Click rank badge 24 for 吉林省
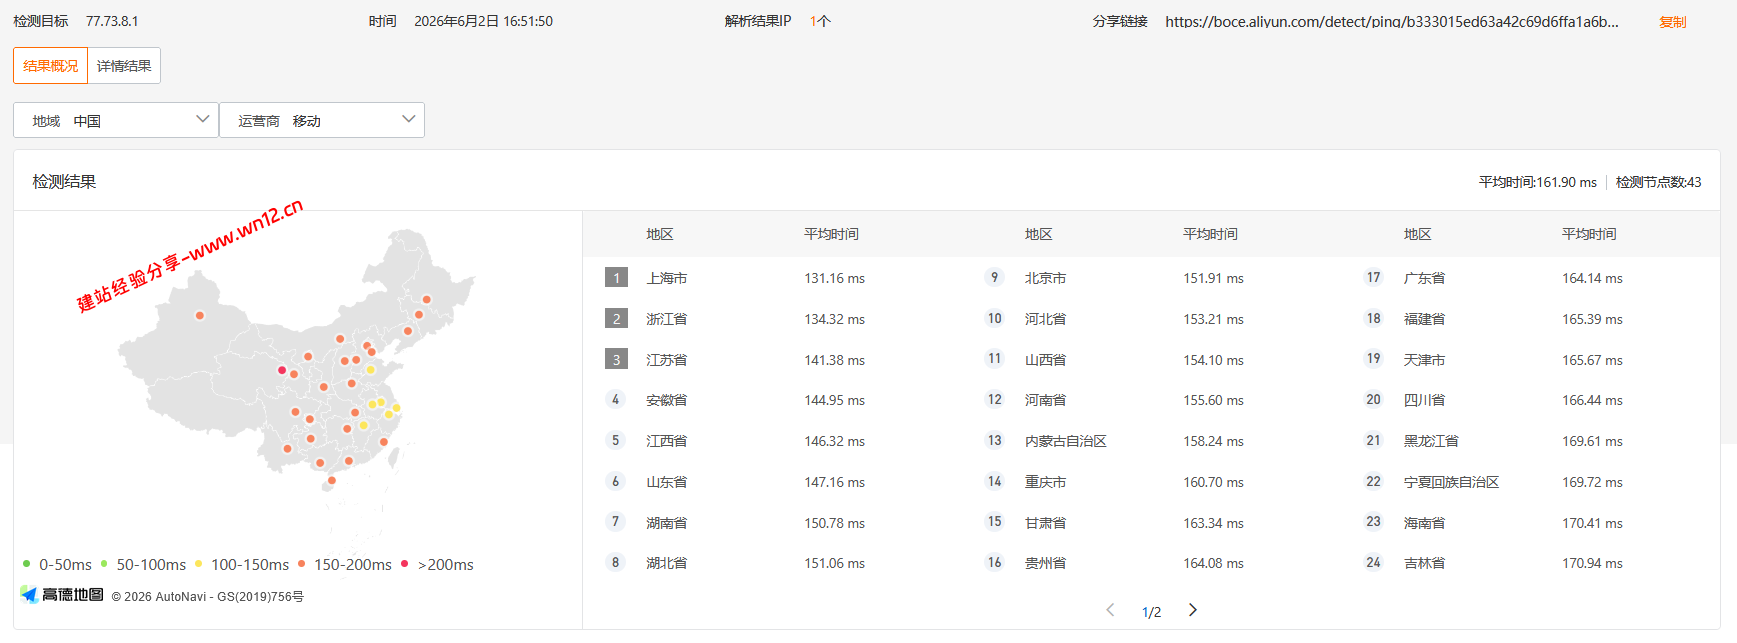The image size is (1737, 643). (1373, 562)
